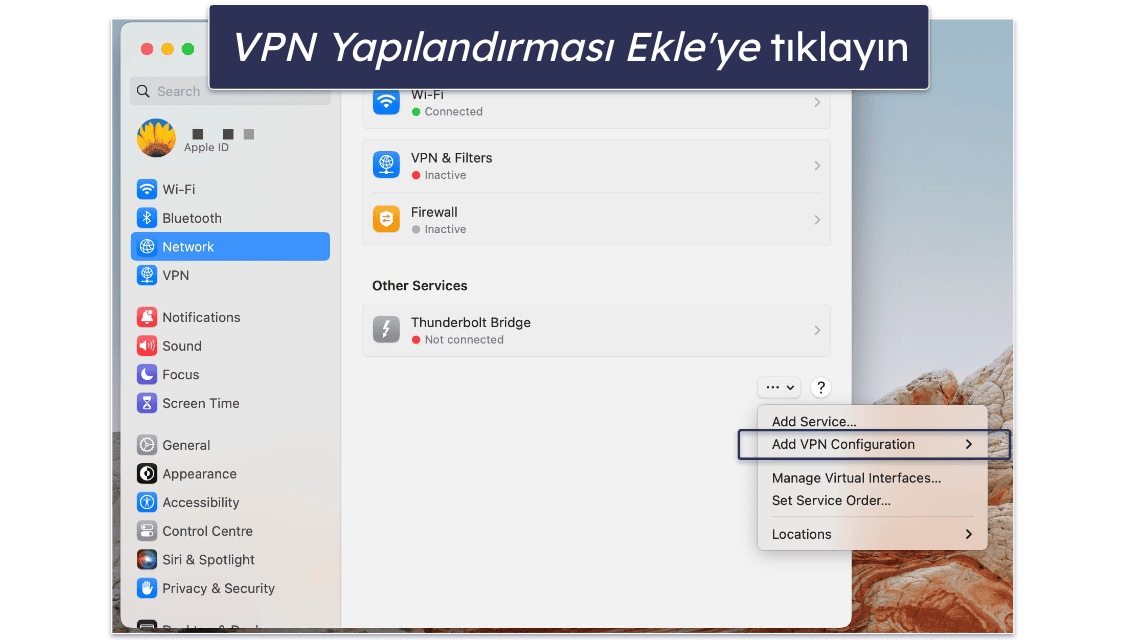Click the orange Firewall icon
1134x640 pixels.
pos(386,219)
